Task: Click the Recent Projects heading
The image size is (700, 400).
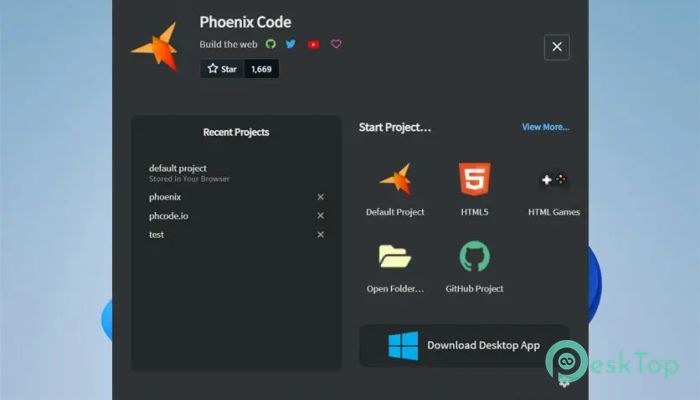Action: 236,132
